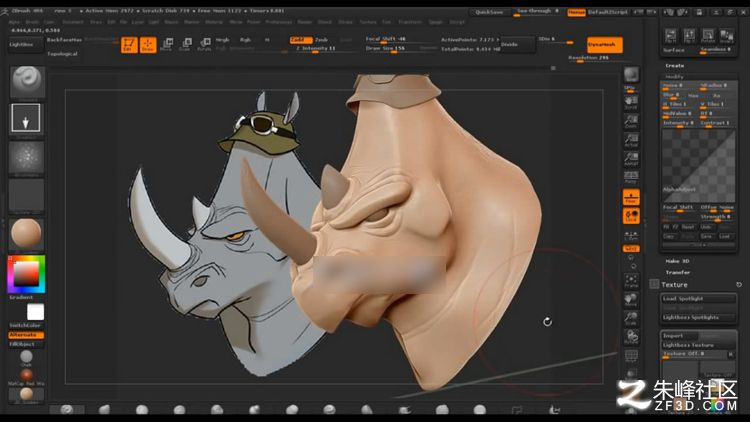Click the Rotate alpha icon
Viewport: 750px width, 422px height.
tap(708, 36)
